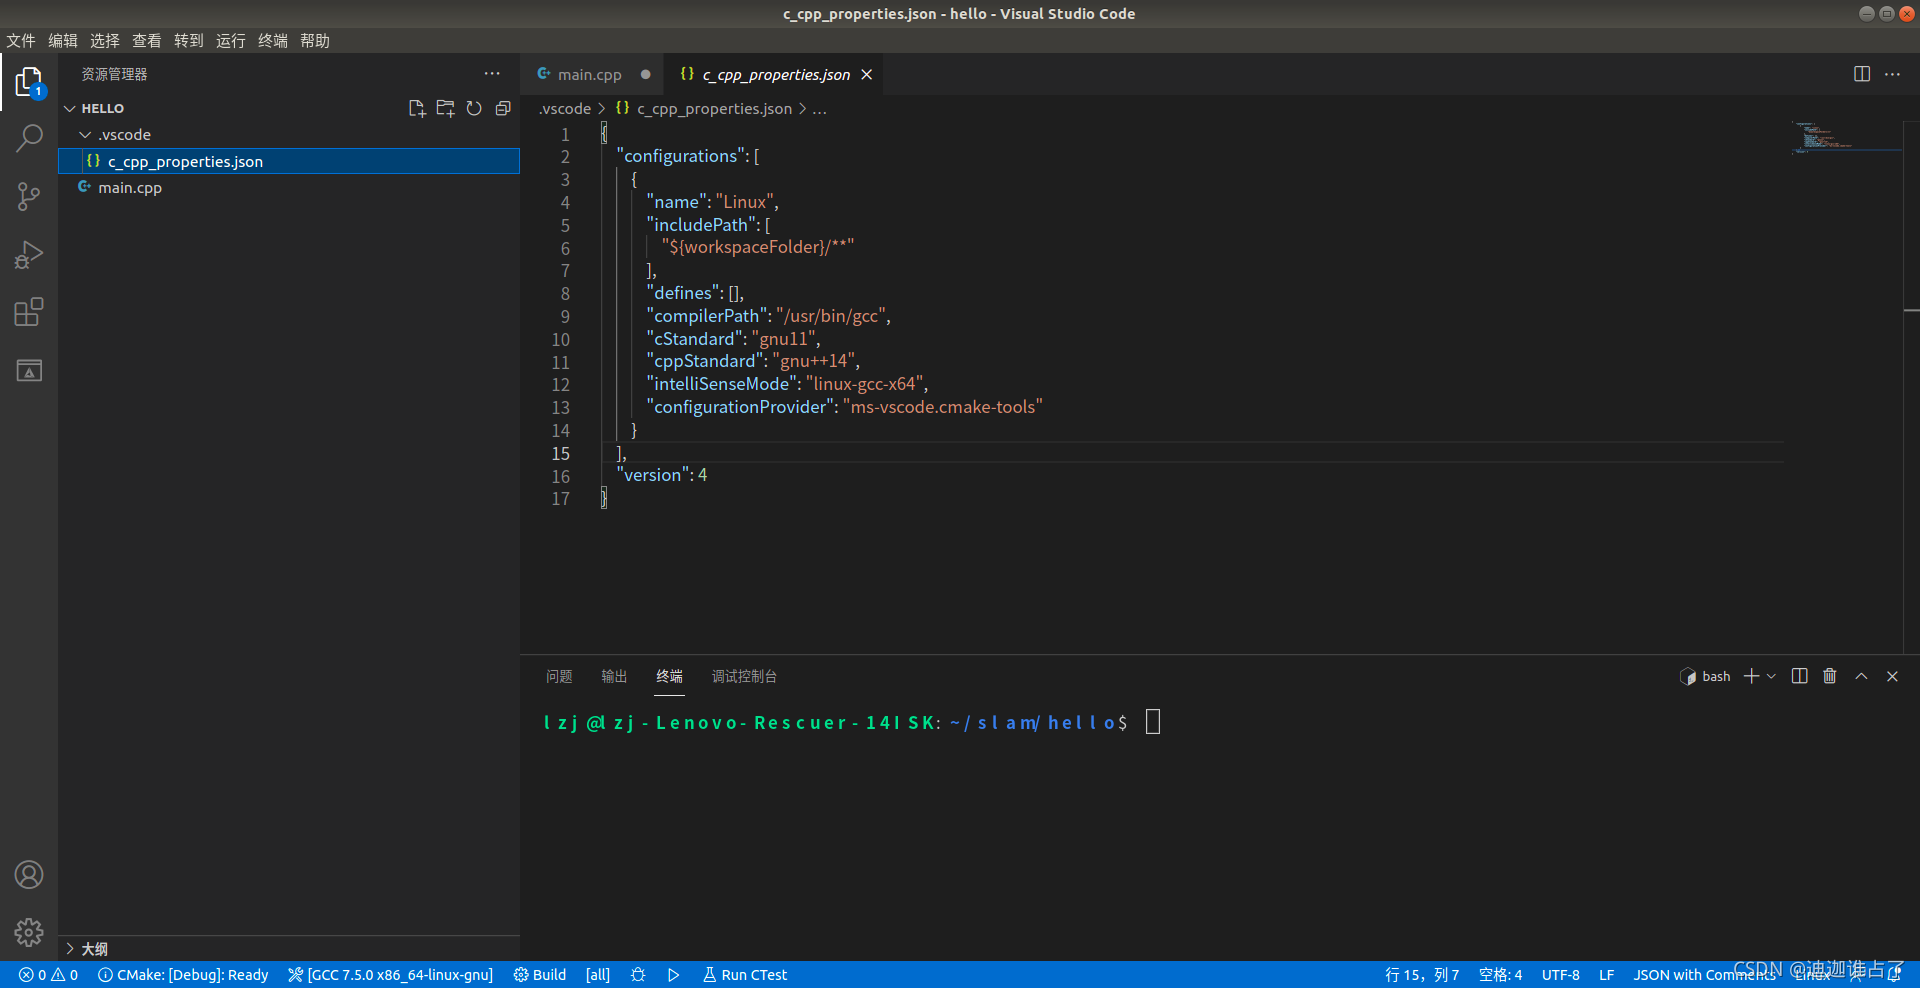
Task: Go to line via 行 15, 列 7
Action: [x=1422, y=974]
